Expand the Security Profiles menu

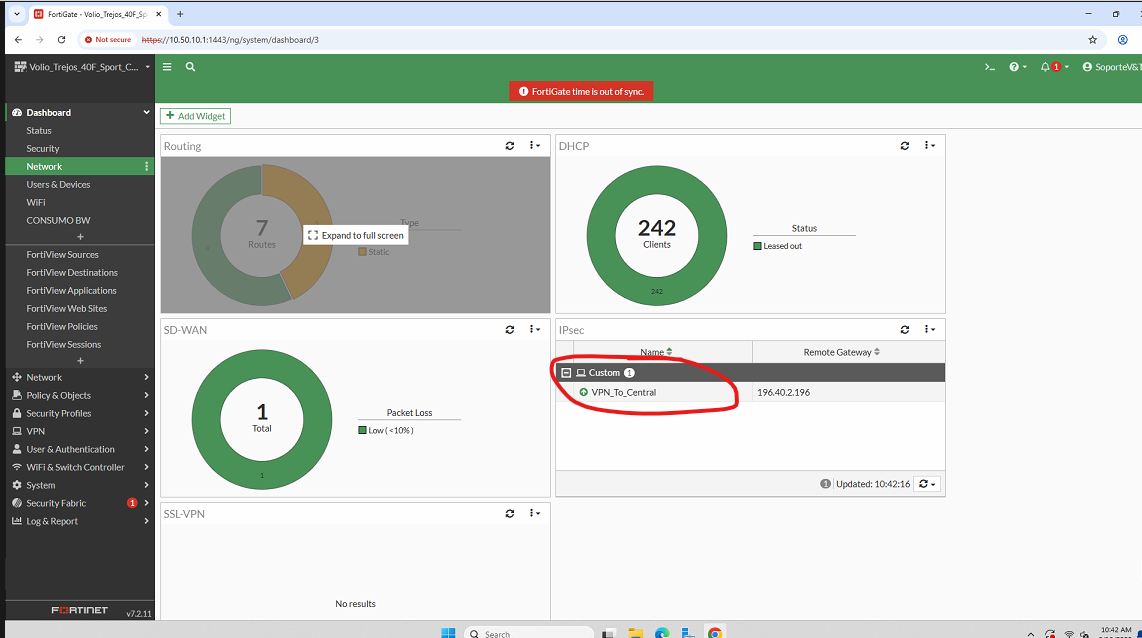click(80, 414)
